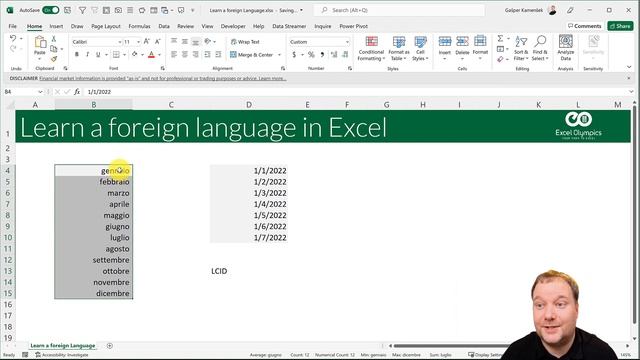Viewport: 640px width, 360px height.
Task: Open the font size dropdown
Action: [139, 42]
